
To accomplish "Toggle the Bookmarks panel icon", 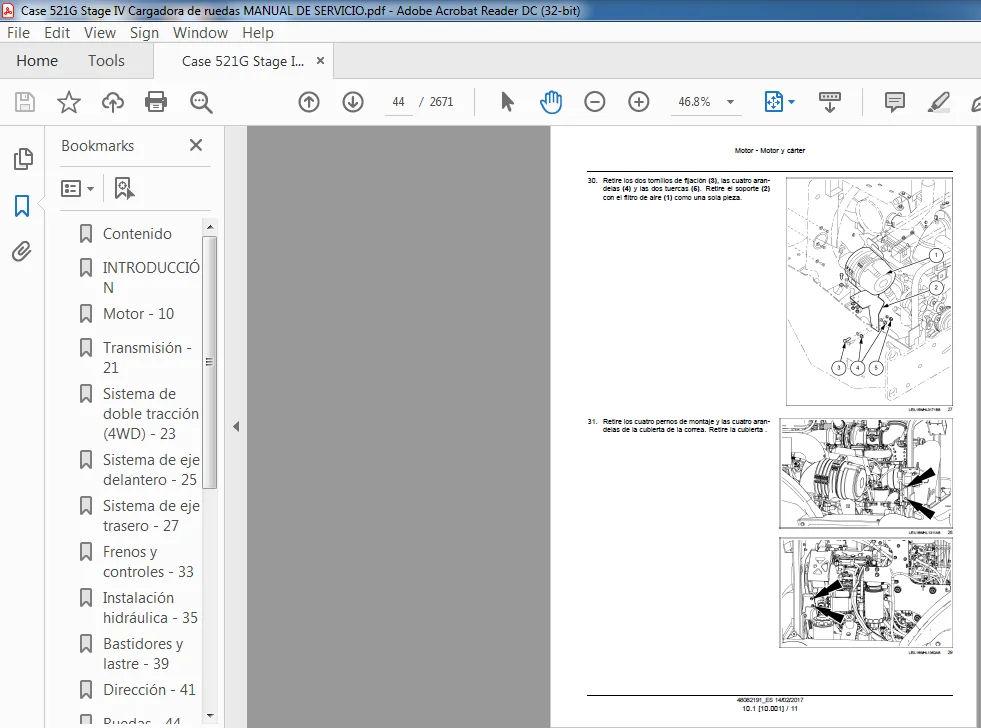I will click(22, 205).
